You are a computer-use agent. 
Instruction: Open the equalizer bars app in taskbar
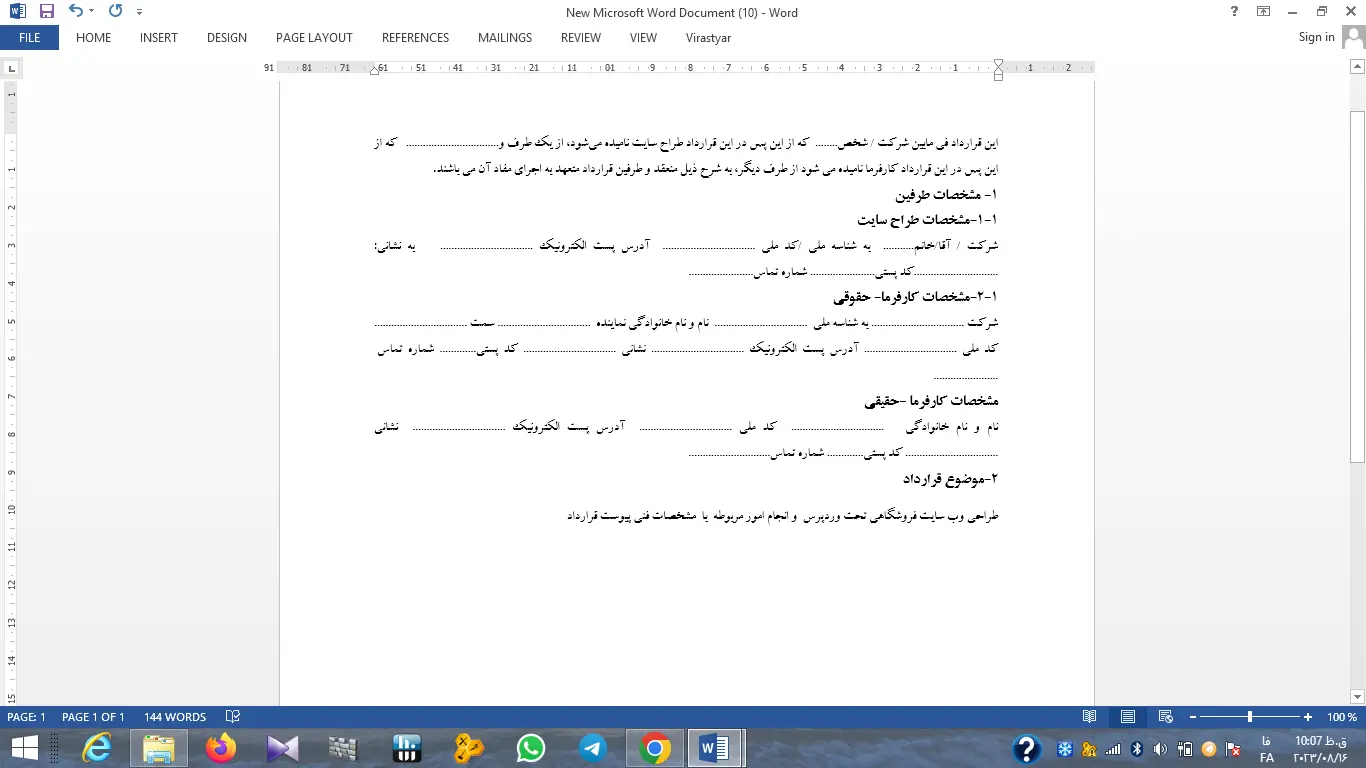tap(406, 748)
